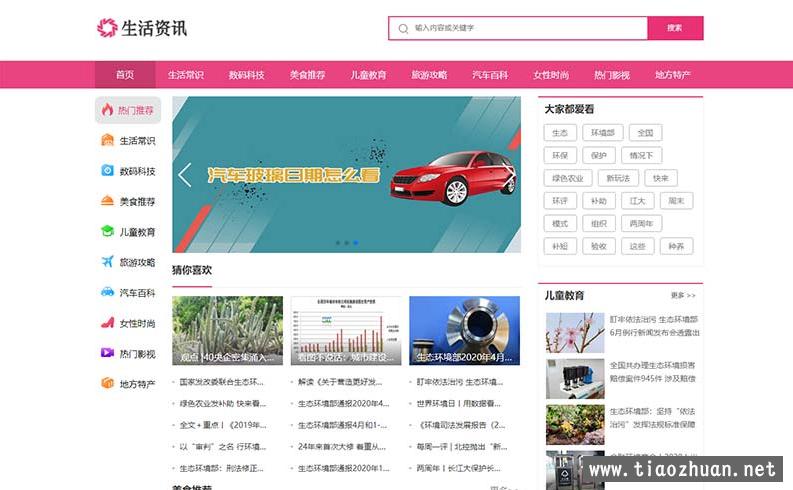The width and height of the screenshot is (793, 490).
Task: Click the 组织 tag
Action: [x=599, y=224]
